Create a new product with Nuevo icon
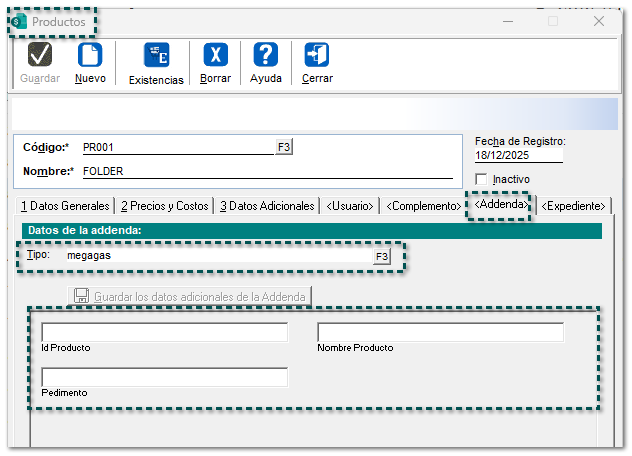Screen dimensions: 632x456 [x=90, y=55]
